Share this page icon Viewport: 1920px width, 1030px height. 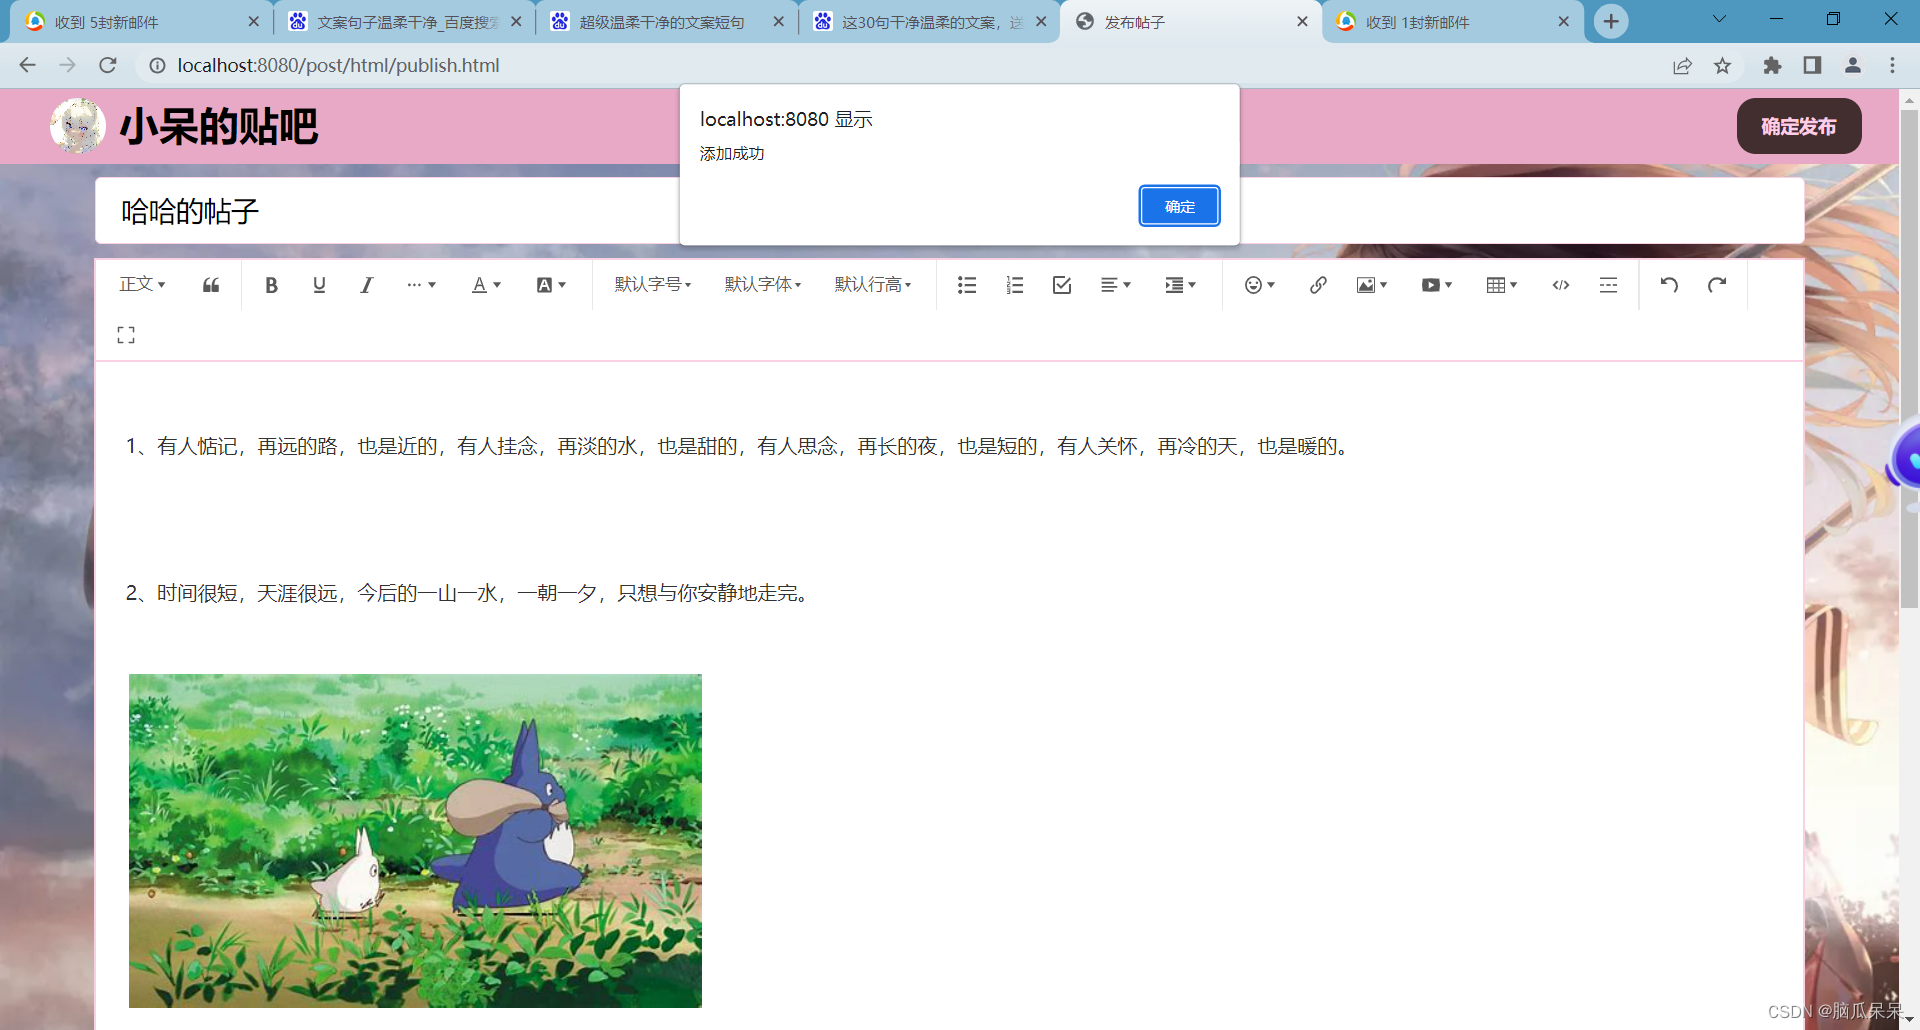(x=1682, y=65)
